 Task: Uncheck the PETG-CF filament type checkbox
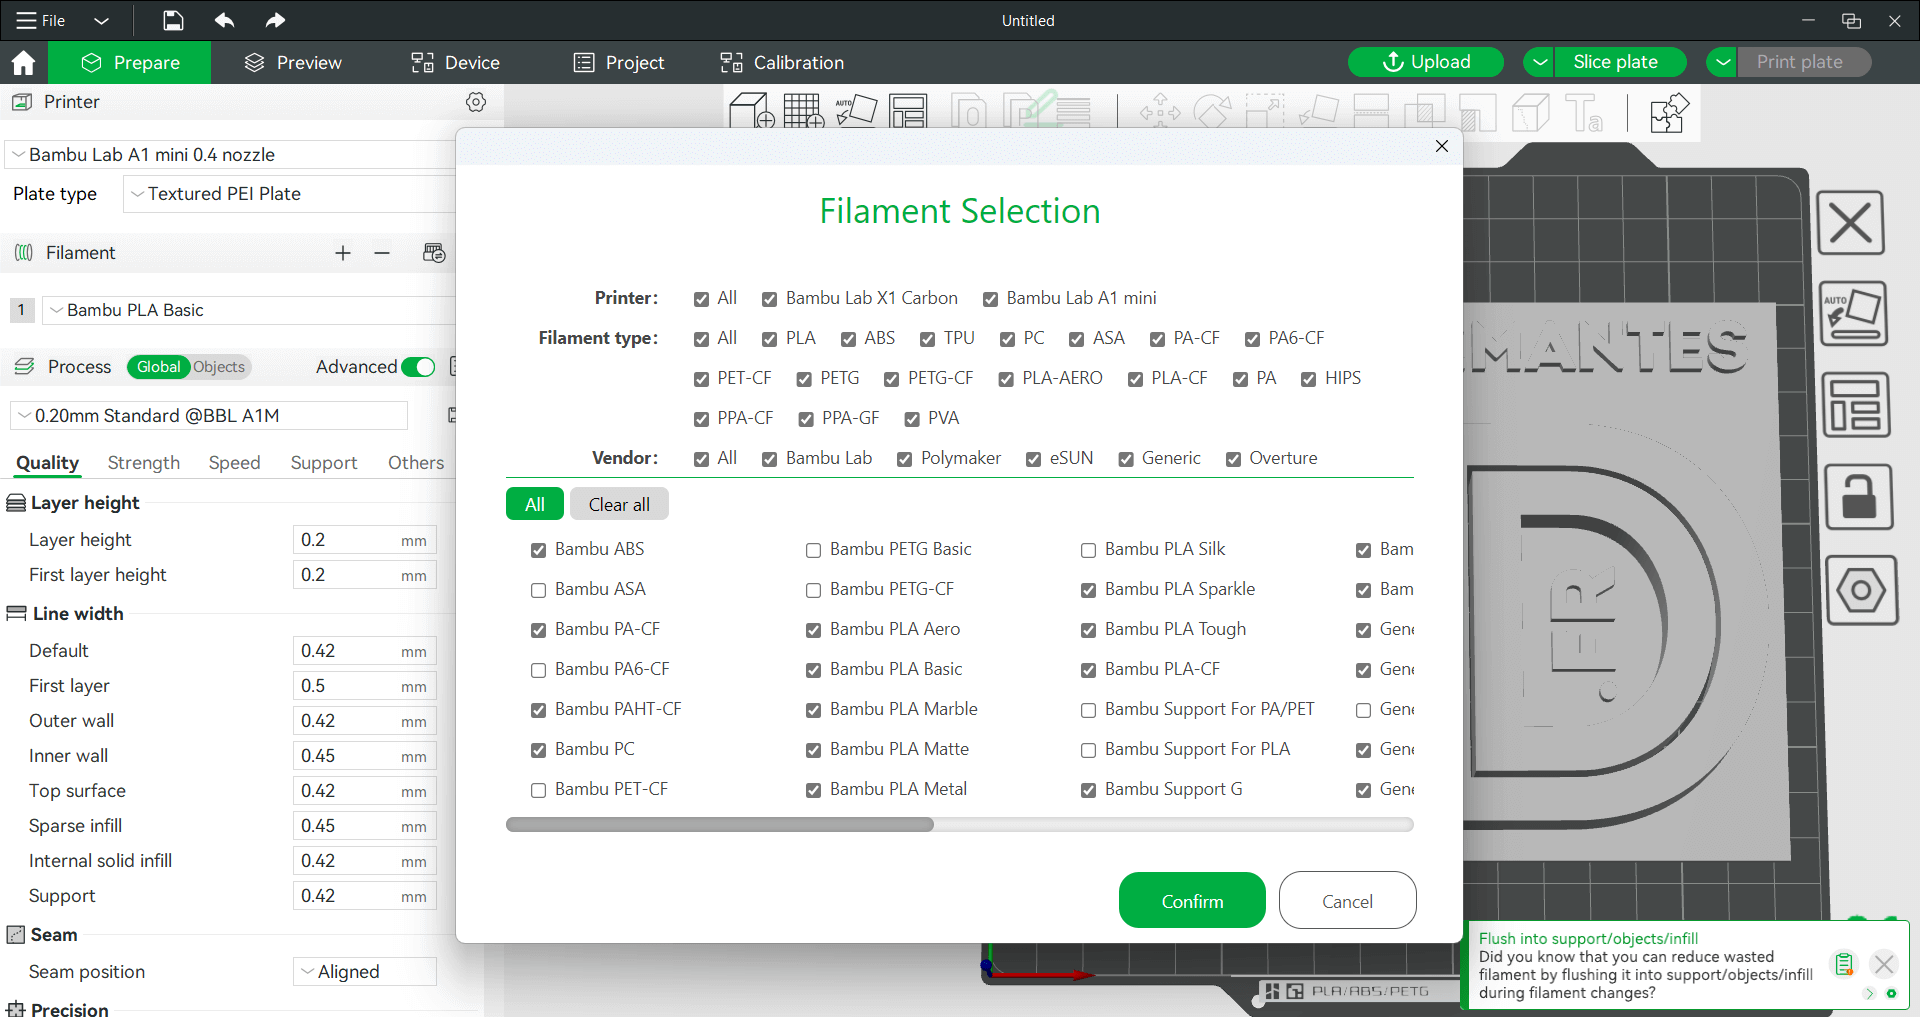[892, 379]
